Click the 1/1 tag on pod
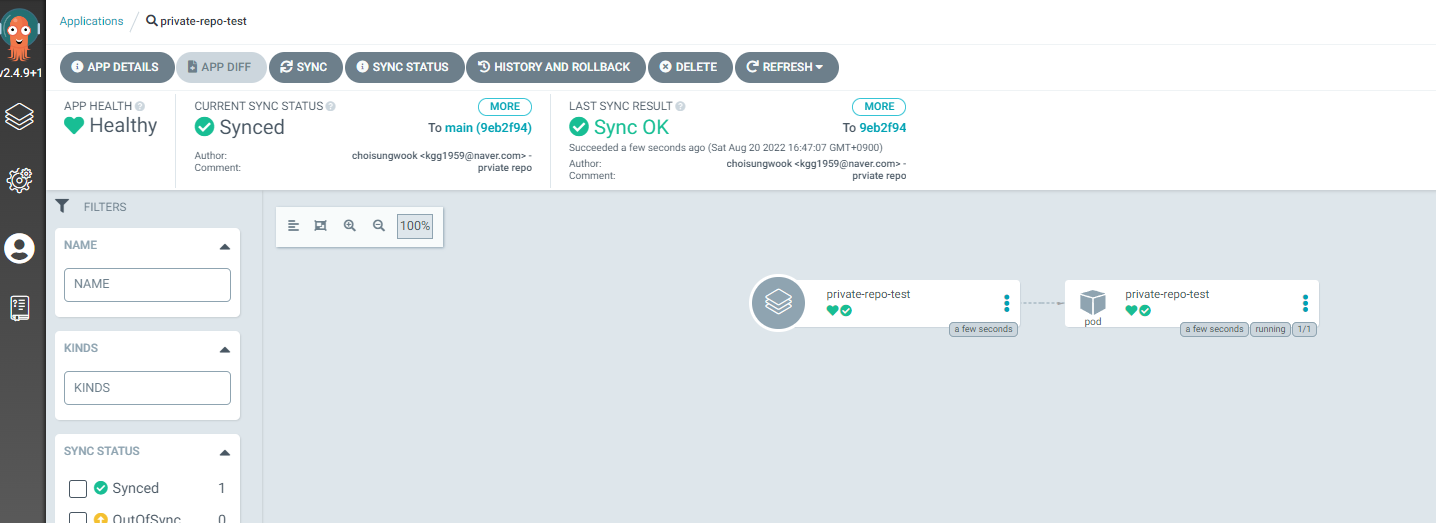1436x523 pixels. click(1304, 329)
